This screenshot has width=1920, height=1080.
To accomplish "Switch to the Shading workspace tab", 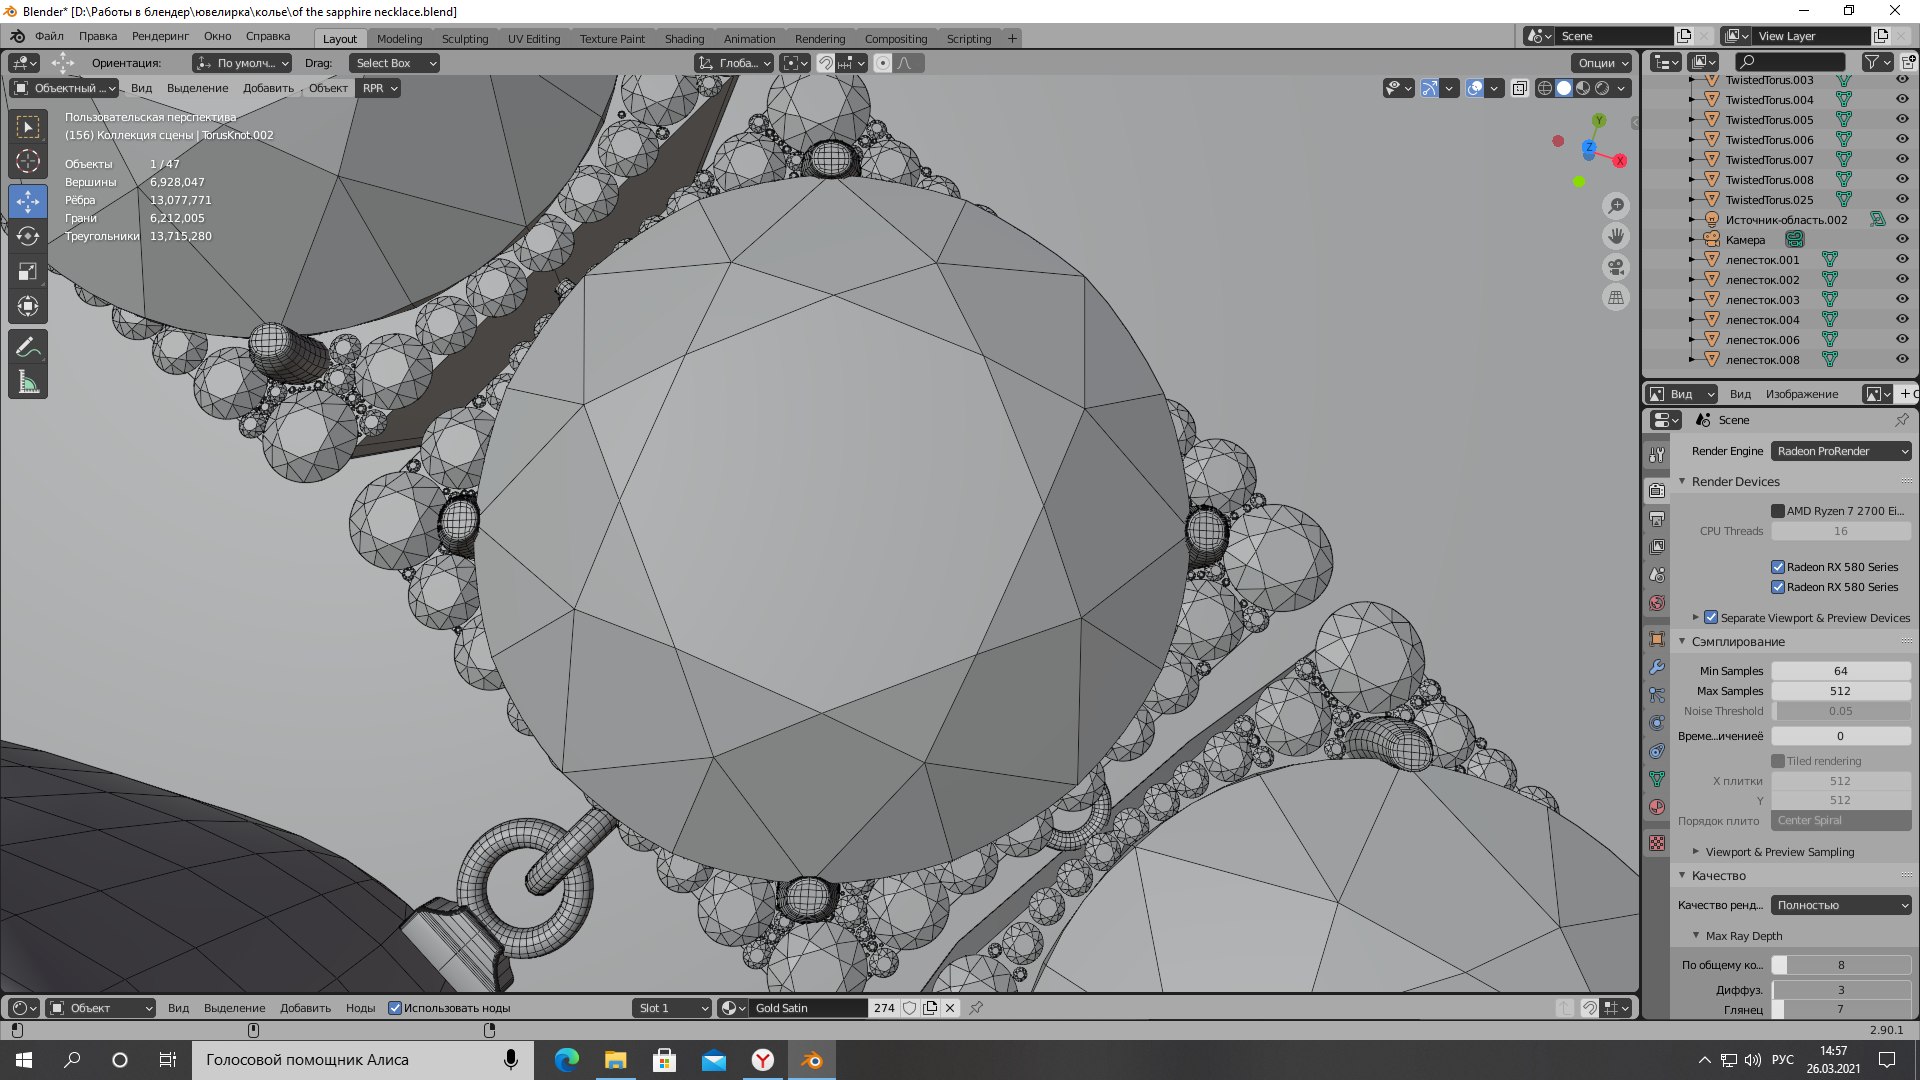I will [x=684, y=39].
